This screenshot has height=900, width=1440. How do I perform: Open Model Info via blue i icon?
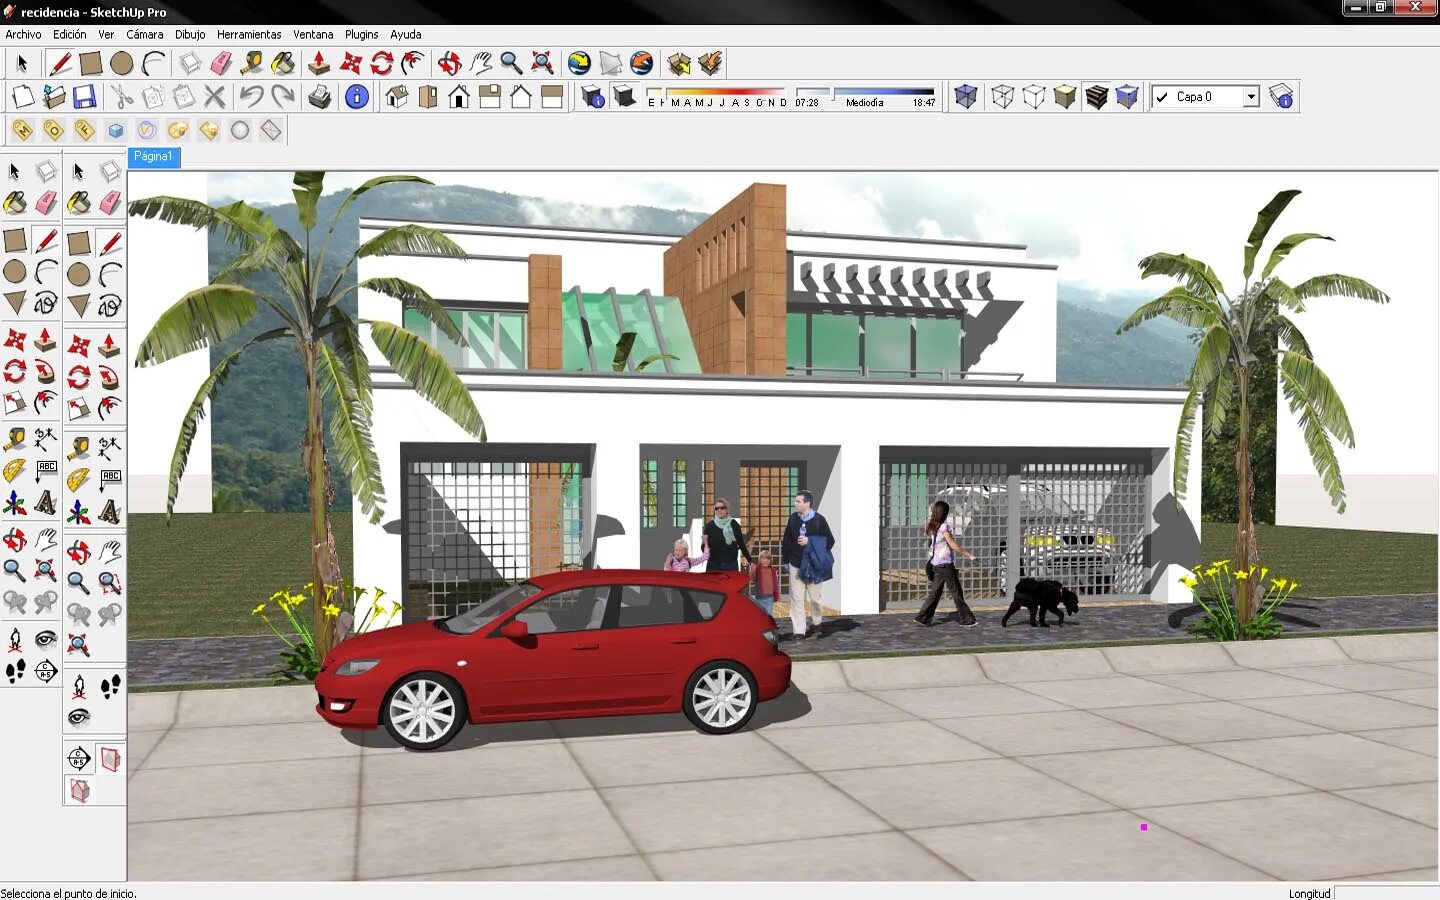pyautogui.click(x=356, y=97)
